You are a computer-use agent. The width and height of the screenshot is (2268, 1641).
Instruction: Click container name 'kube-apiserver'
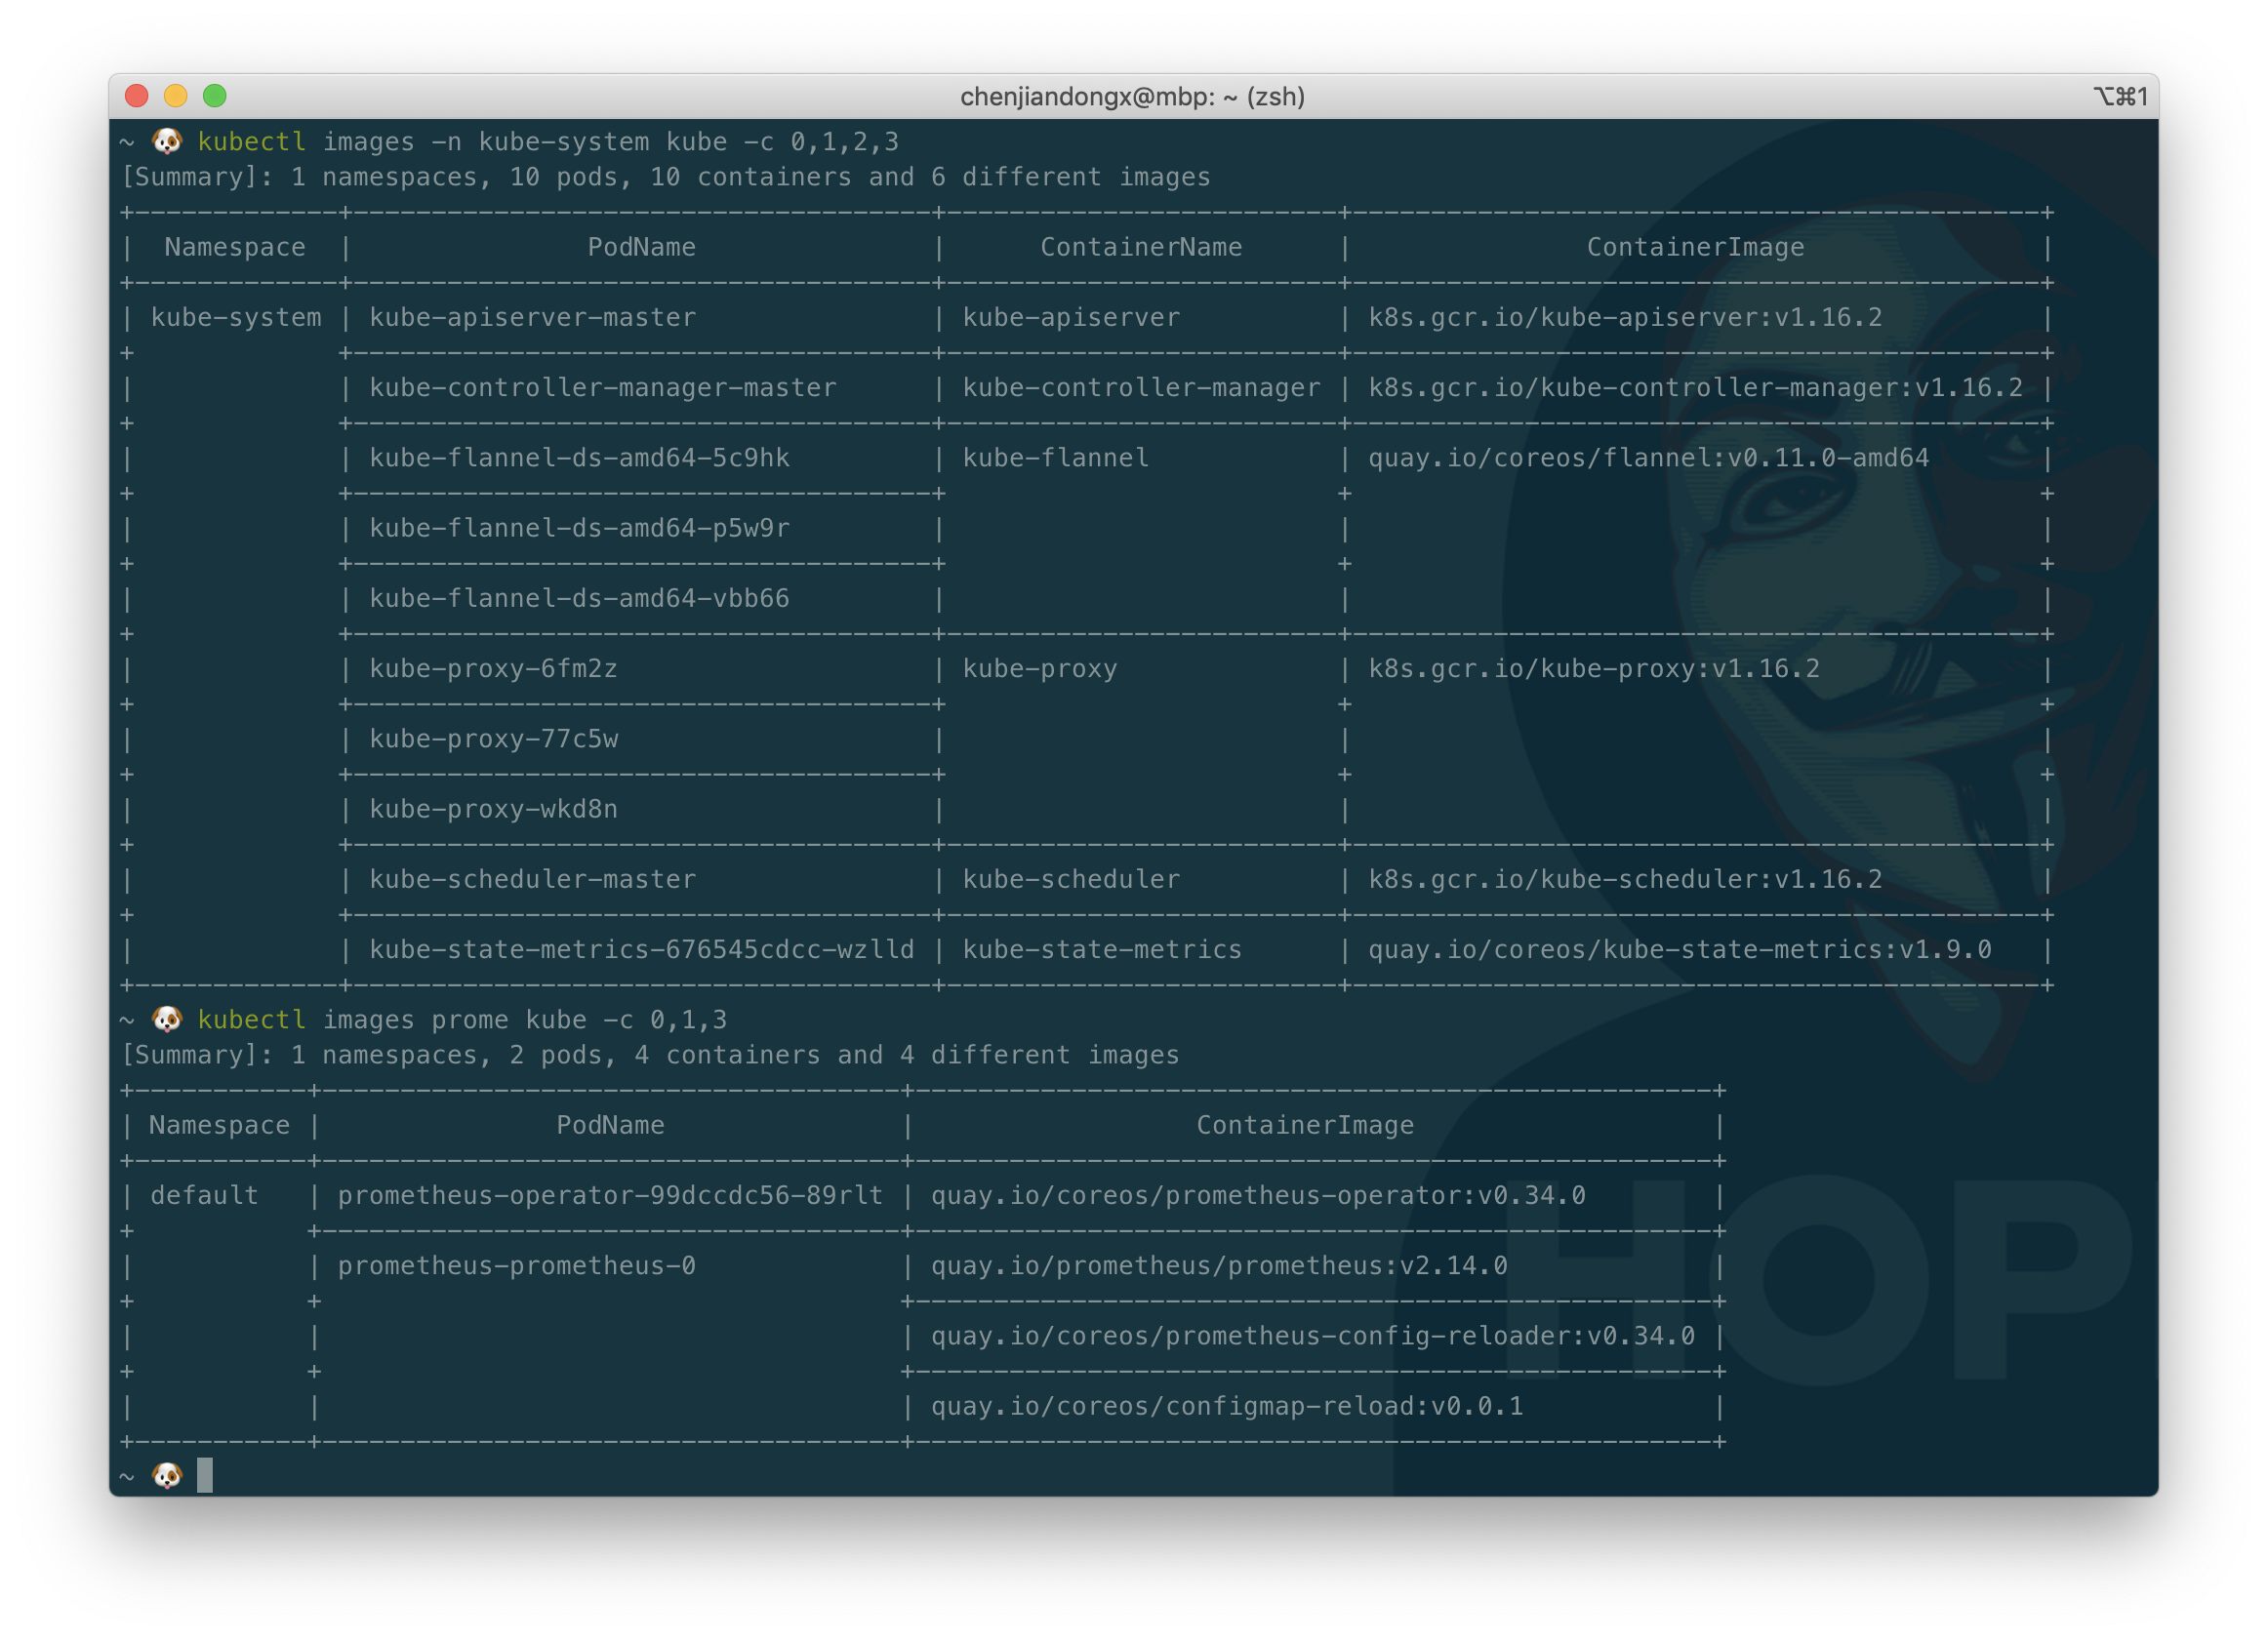point(1071,318)
